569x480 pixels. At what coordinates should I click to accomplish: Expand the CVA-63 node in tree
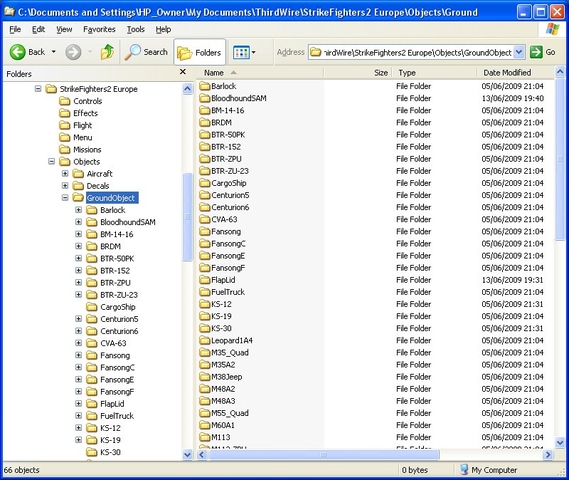coord(78,343)
